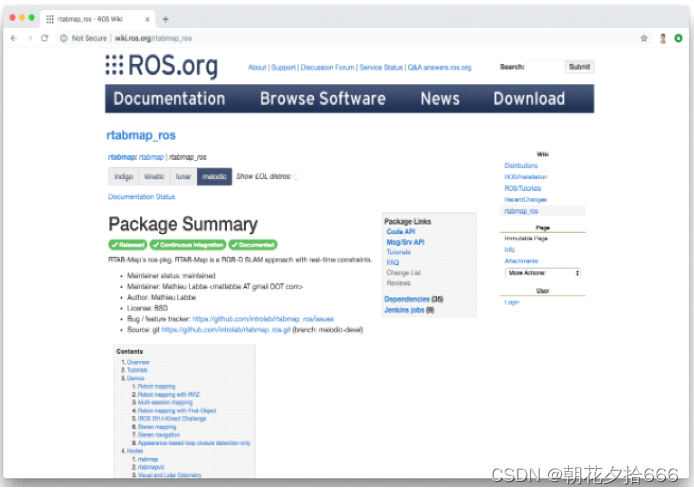
Task: Click the rtabmap_ros page title link
Action: (141, 135)
